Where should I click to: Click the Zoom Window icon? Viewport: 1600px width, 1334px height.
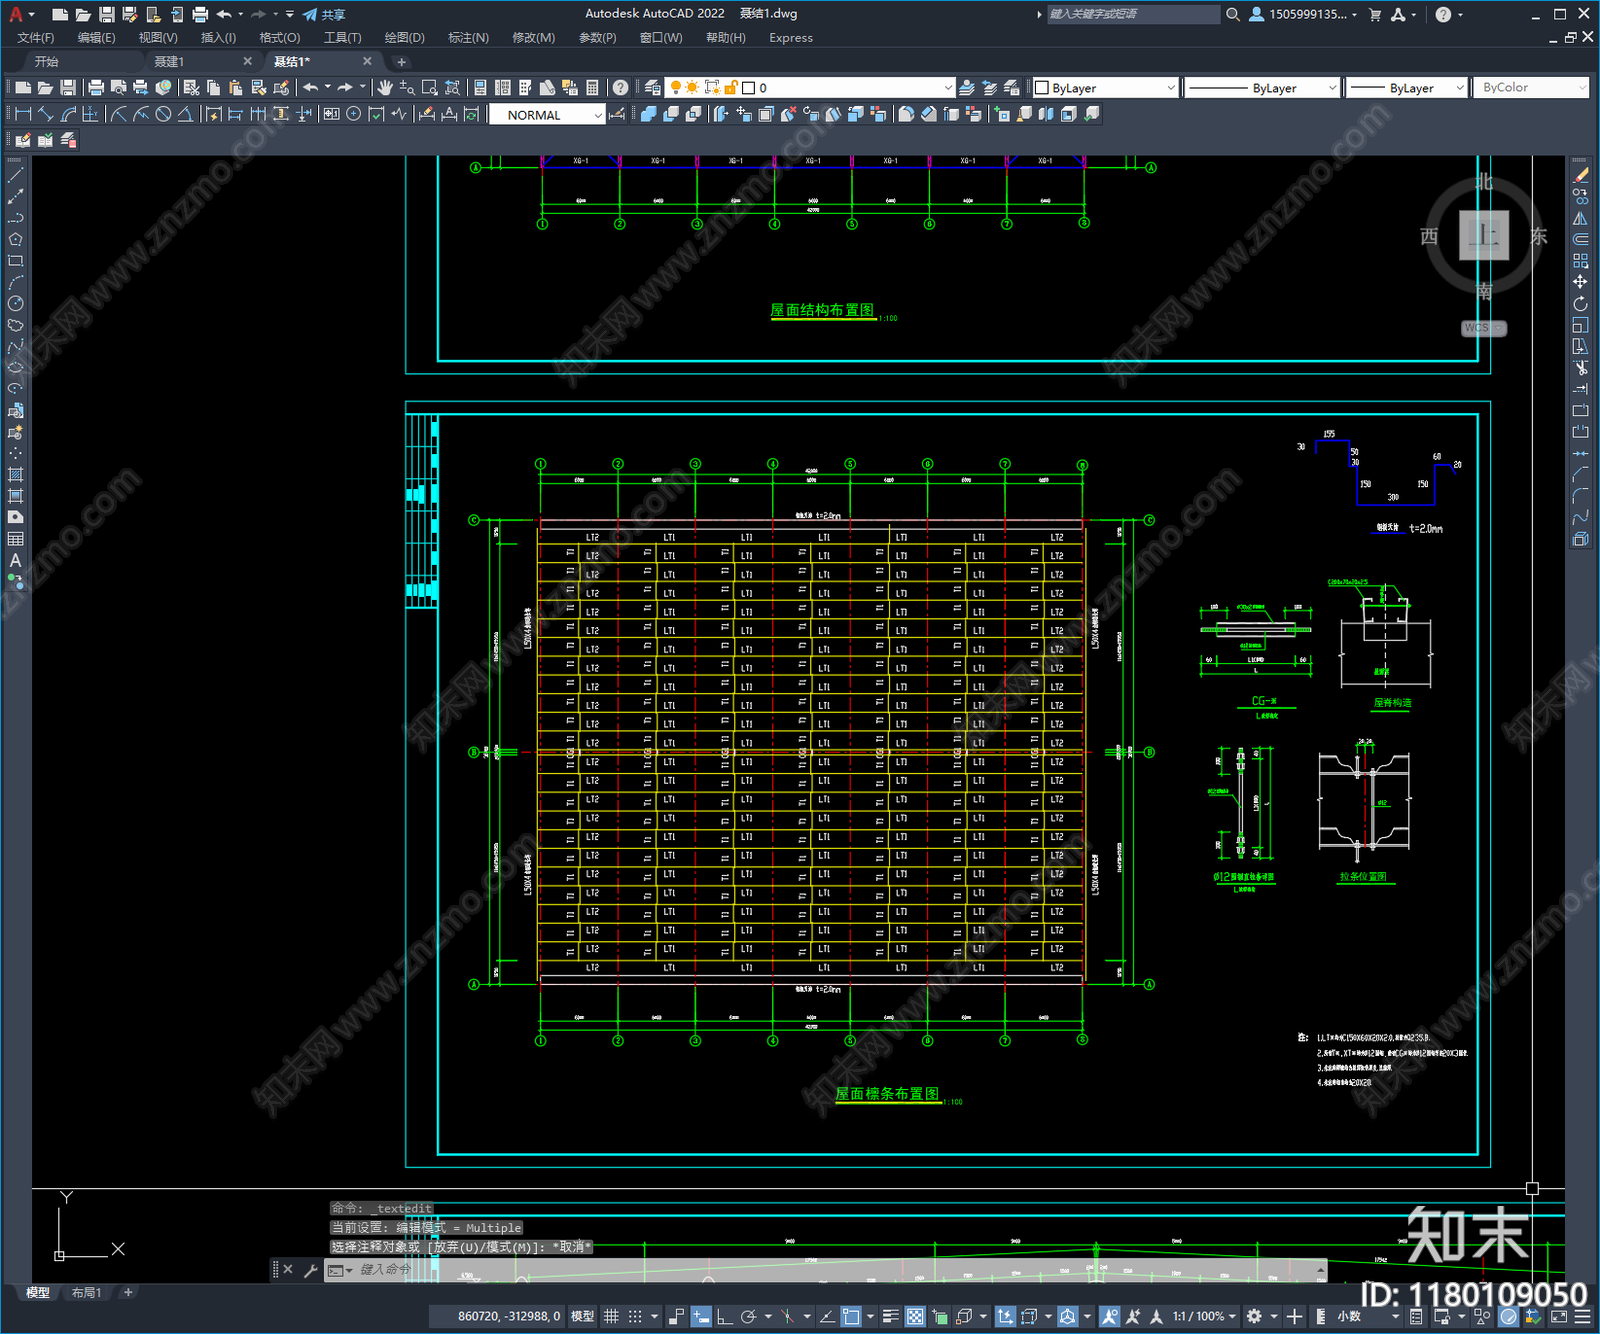click(x=429, y=88)
